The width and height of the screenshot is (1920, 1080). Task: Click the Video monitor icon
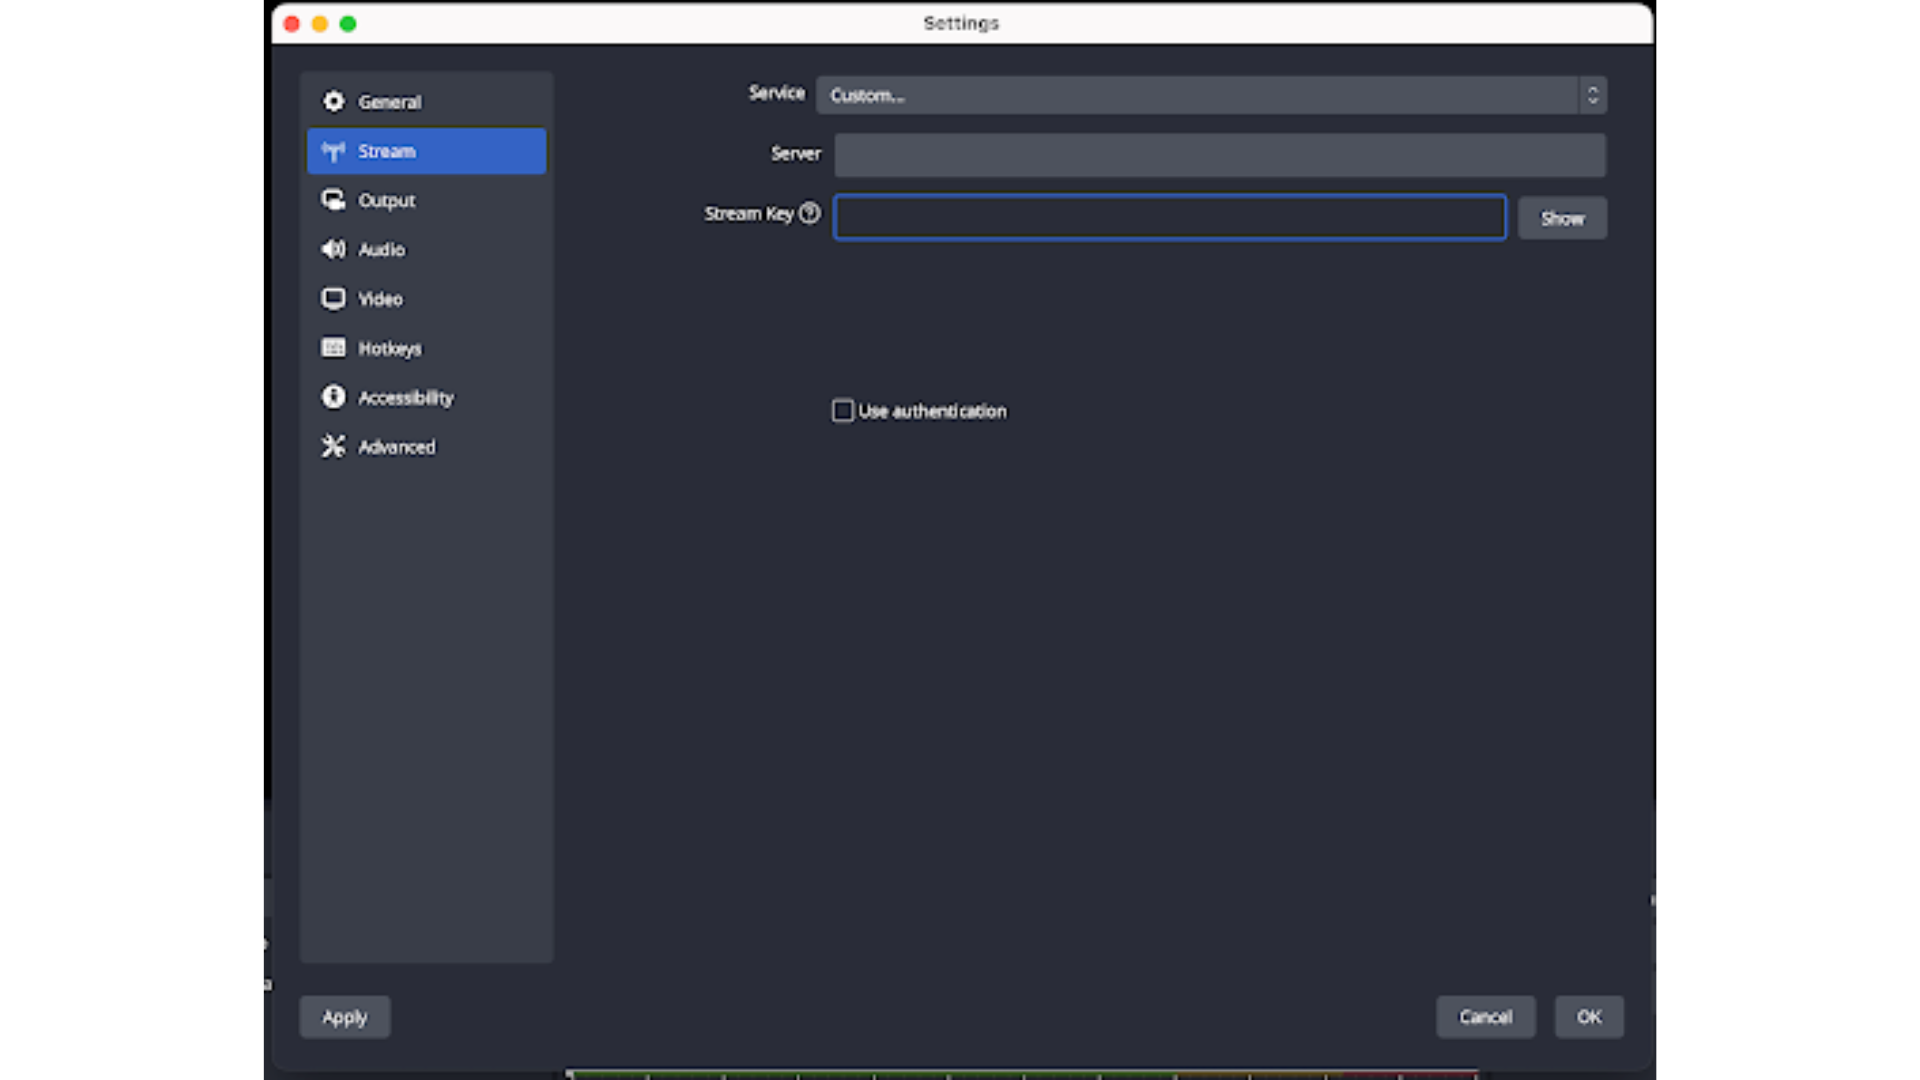(333, 298)
